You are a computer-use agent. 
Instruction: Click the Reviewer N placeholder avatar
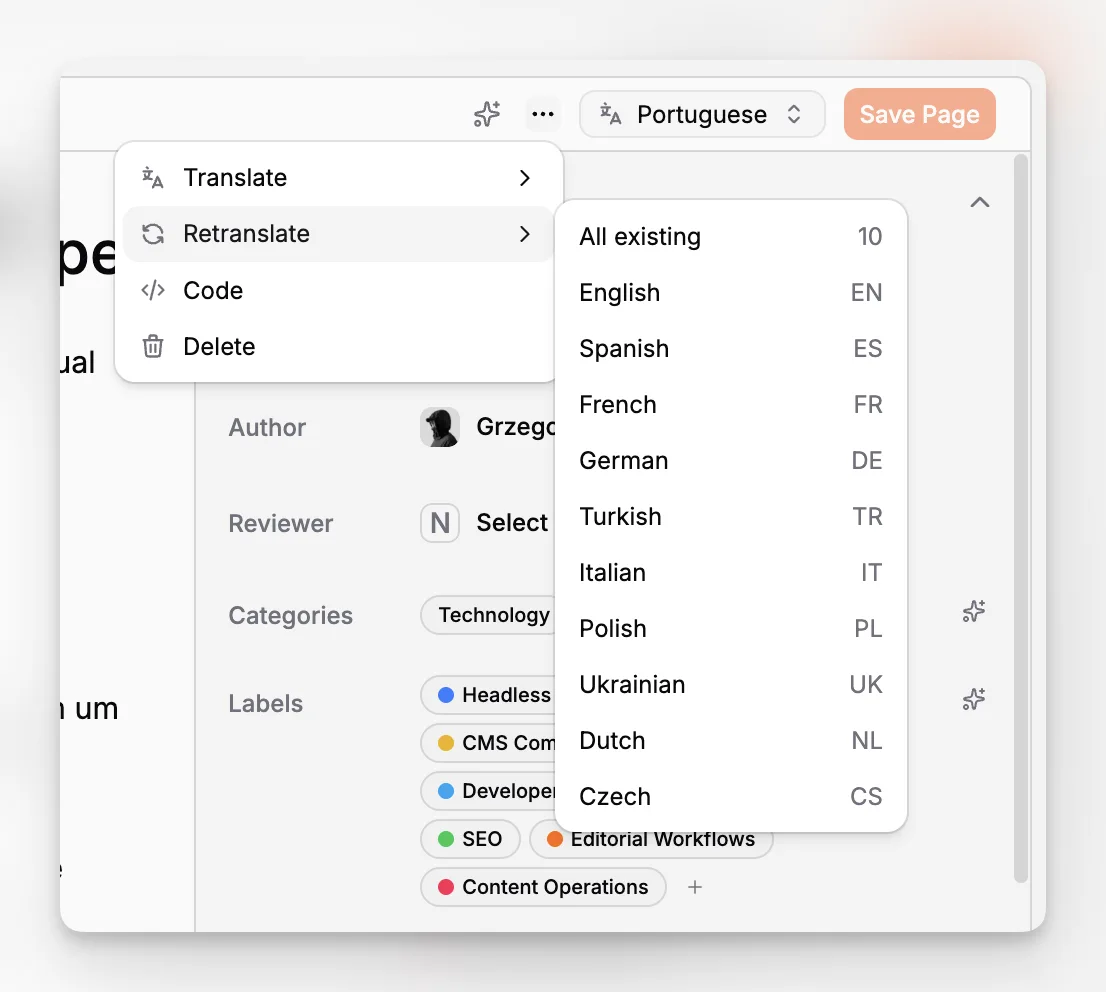pos(440,523)
